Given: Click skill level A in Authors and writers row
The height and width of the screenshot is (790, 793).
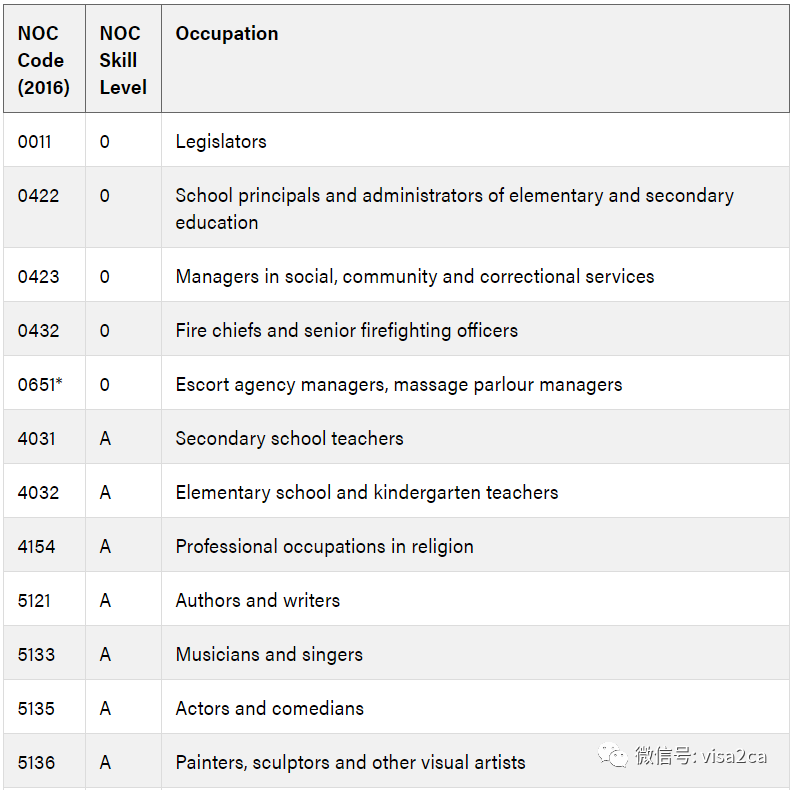Looking at the screenshot, I should pos(105,601).
